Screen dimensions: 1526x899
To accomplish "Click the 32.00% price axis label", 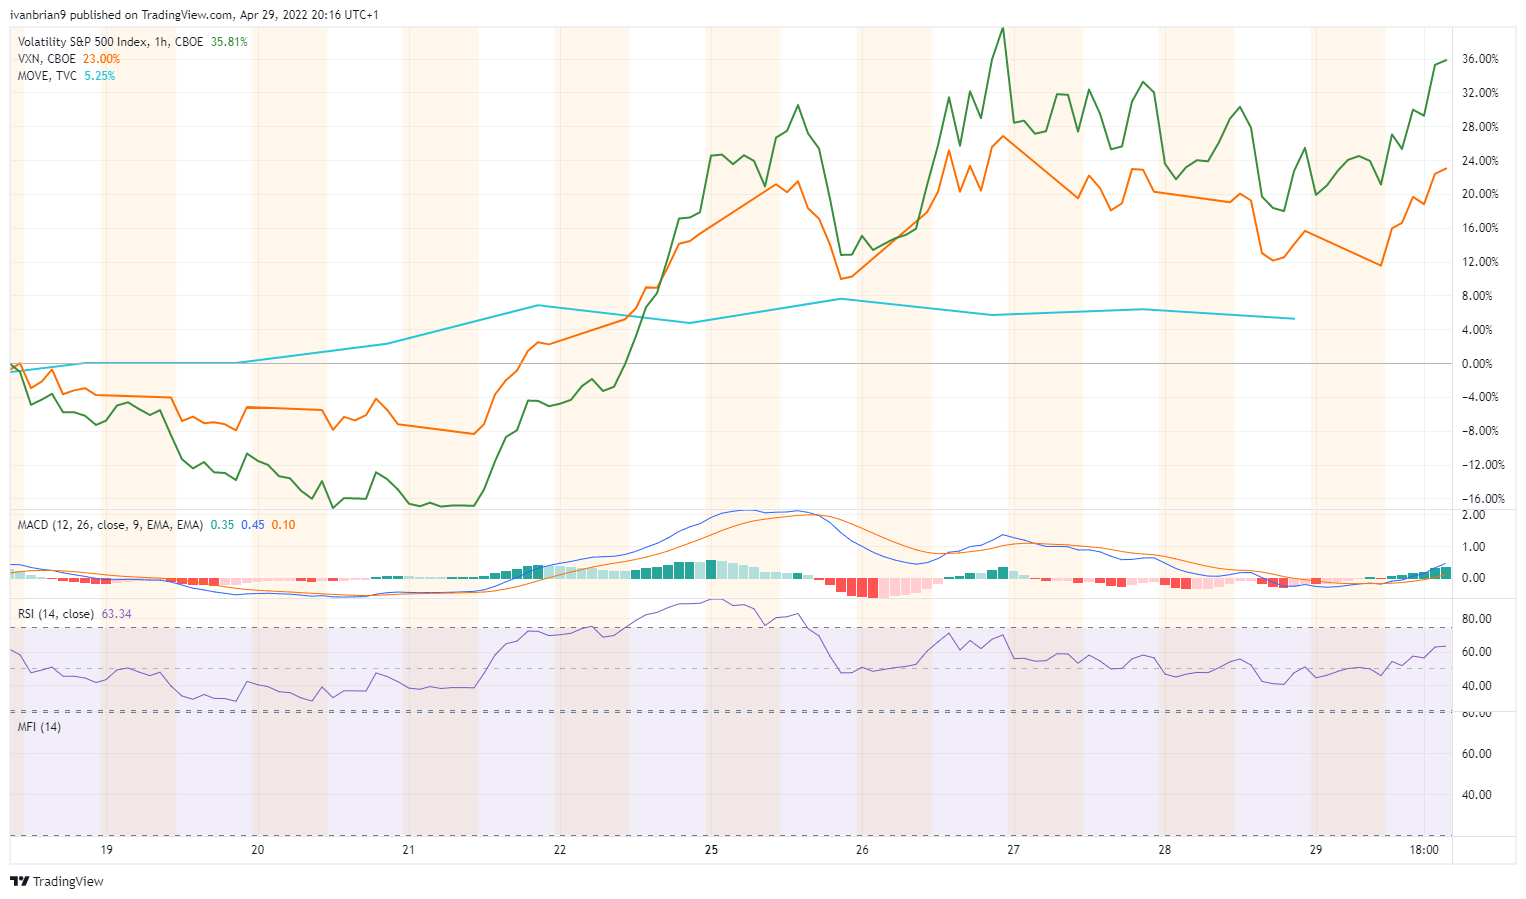I will tap(1480, 93).
